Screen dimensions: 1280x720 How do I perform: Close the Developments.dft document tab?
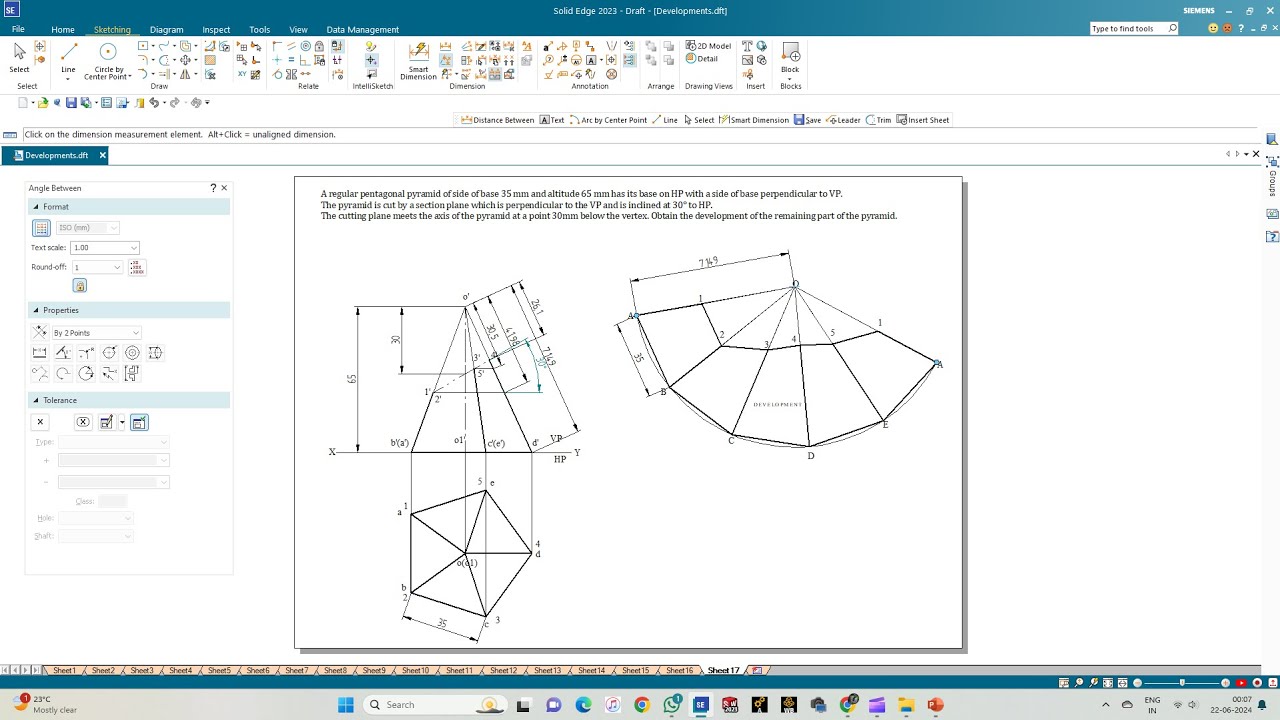pyautogui.click(x=102, y=155)
